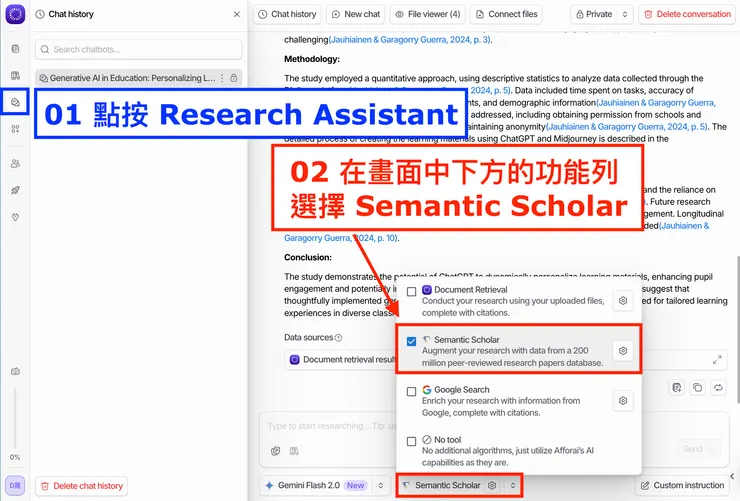Click the lock icon on Generative AI chat
This screenshot has width=740, height=501.
point(234,78)
